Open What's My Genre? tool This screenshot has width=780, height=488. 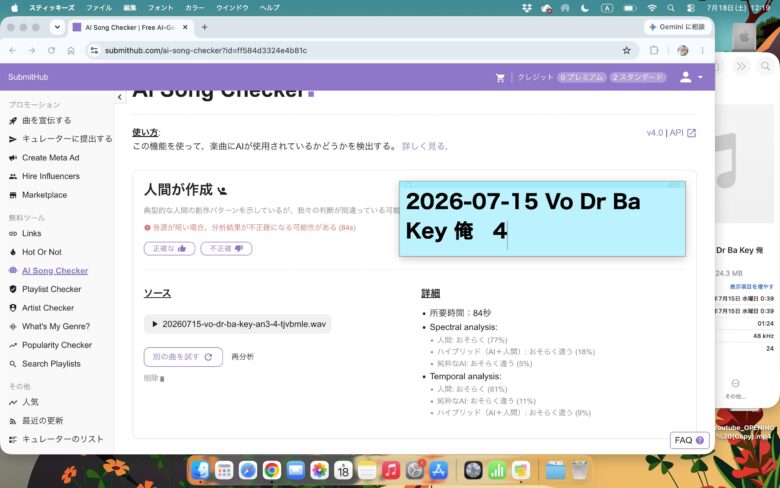click(50, 326)
